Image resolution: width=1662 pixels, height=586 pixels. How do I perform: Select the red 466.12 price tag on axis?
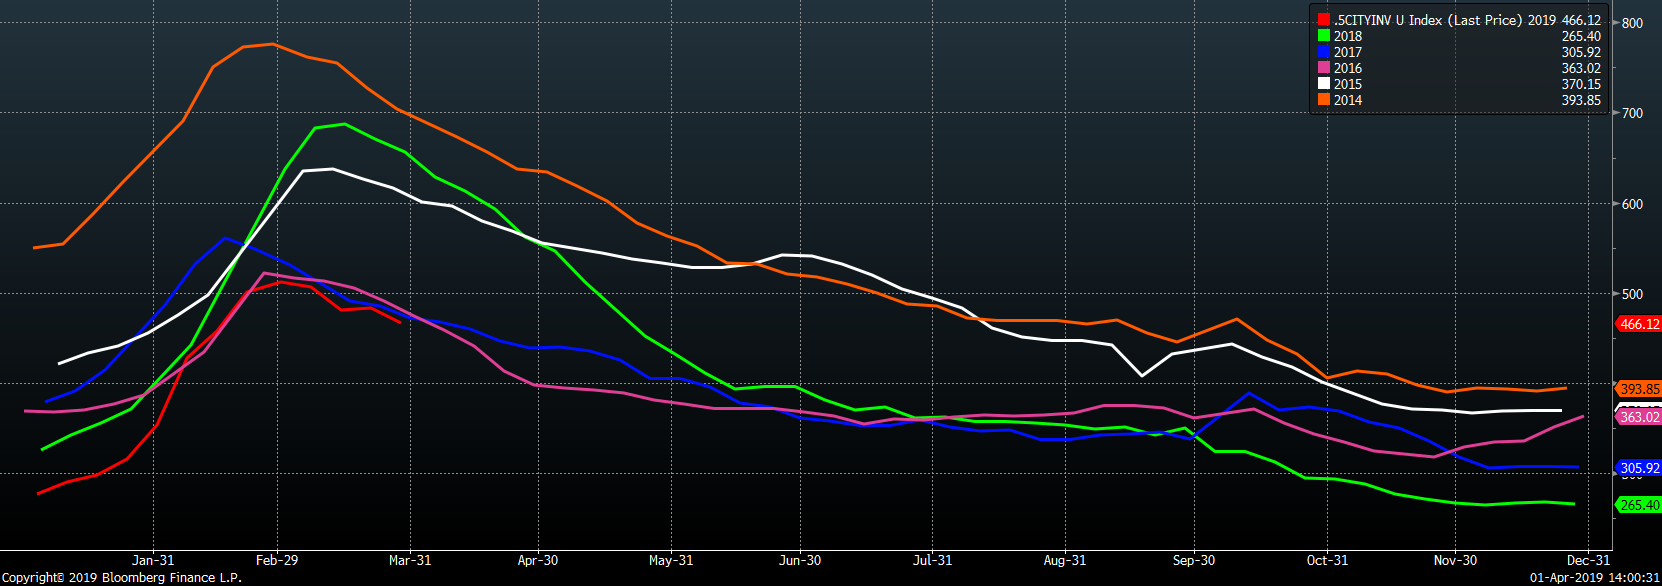coord(1639,324)
